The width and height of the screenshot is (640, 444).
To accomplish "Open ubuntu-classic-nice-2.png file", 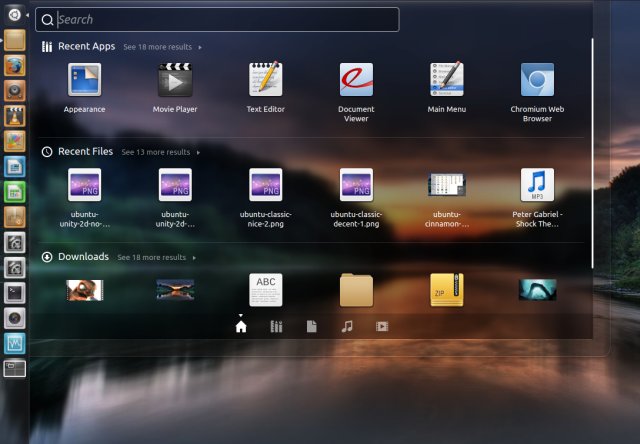I will [266, 185].
